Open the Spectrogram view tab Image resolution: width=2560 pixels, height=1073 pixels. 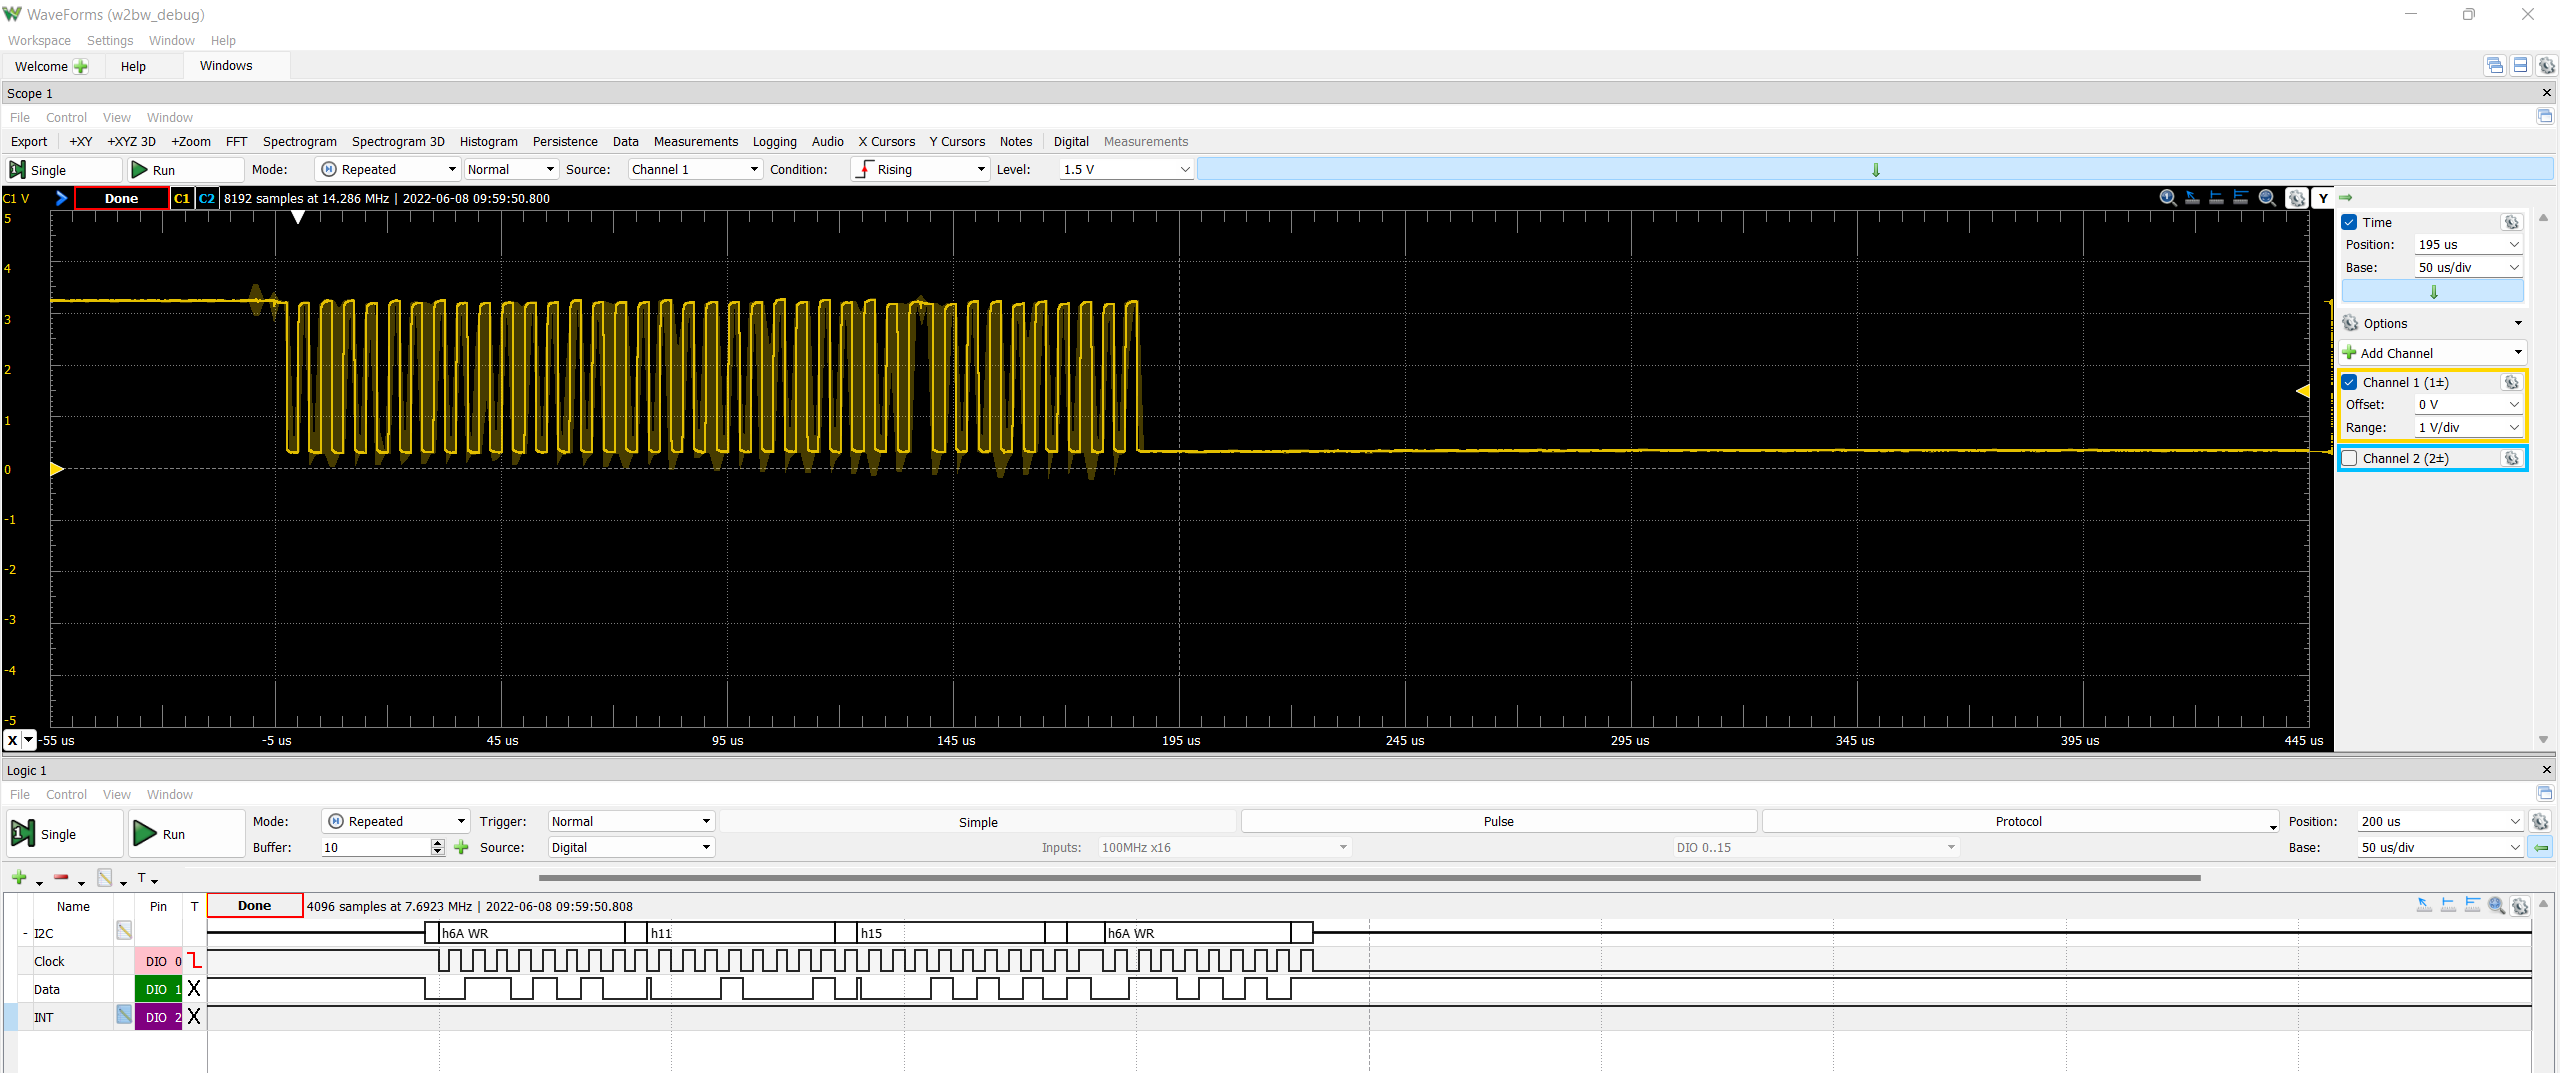tap(299, 141)
